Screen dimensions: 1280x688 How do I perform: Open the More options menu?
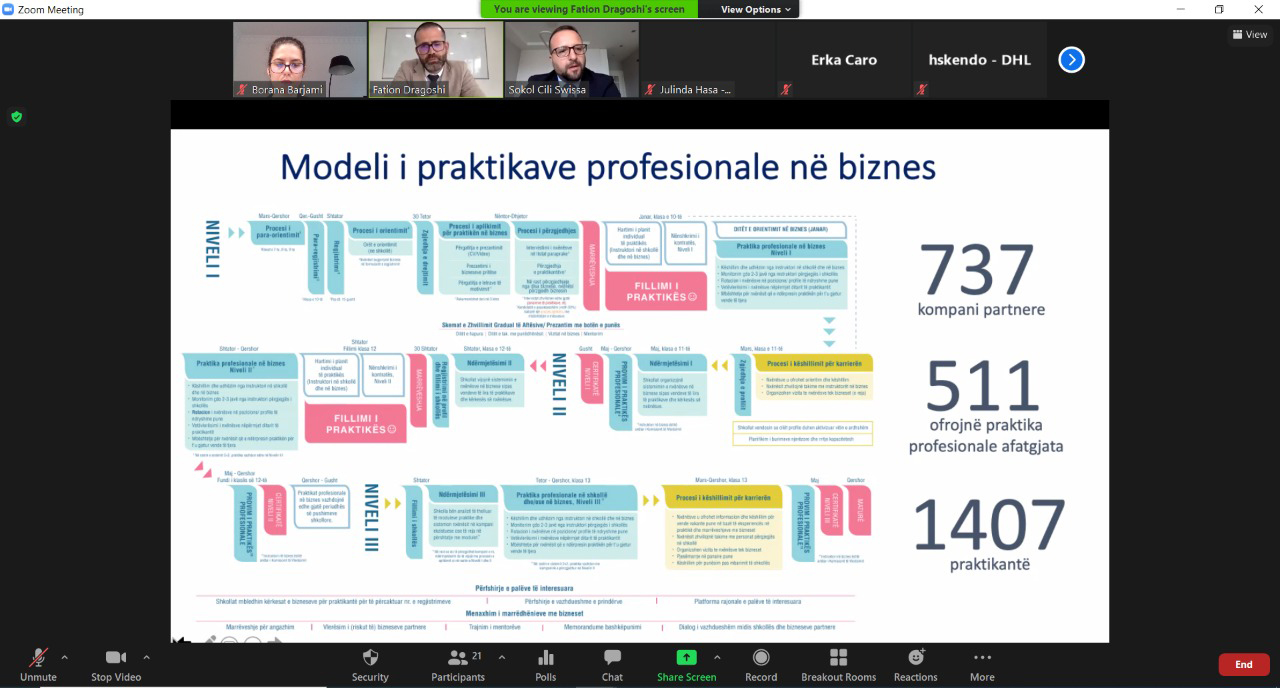[982, 658]
